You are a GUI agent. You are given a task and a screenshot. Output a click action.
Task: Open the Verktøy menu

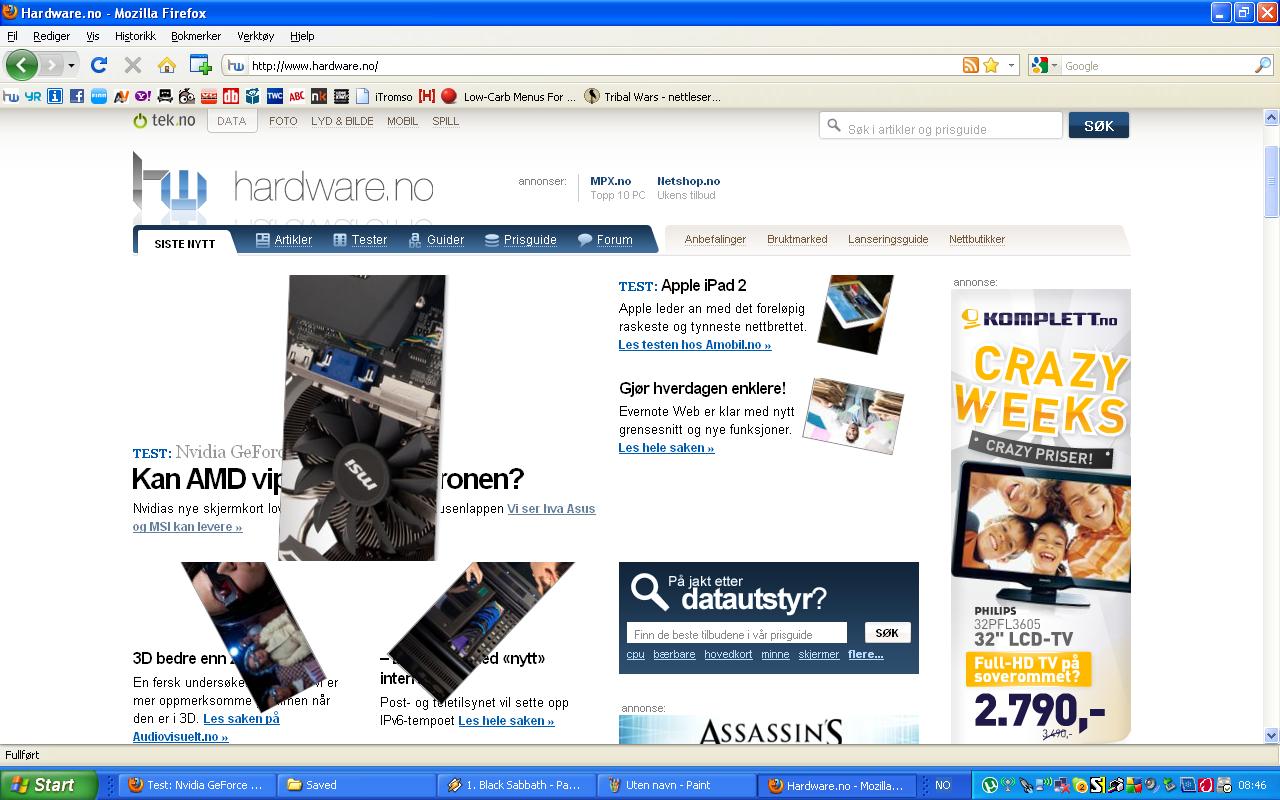click(255, 36)
